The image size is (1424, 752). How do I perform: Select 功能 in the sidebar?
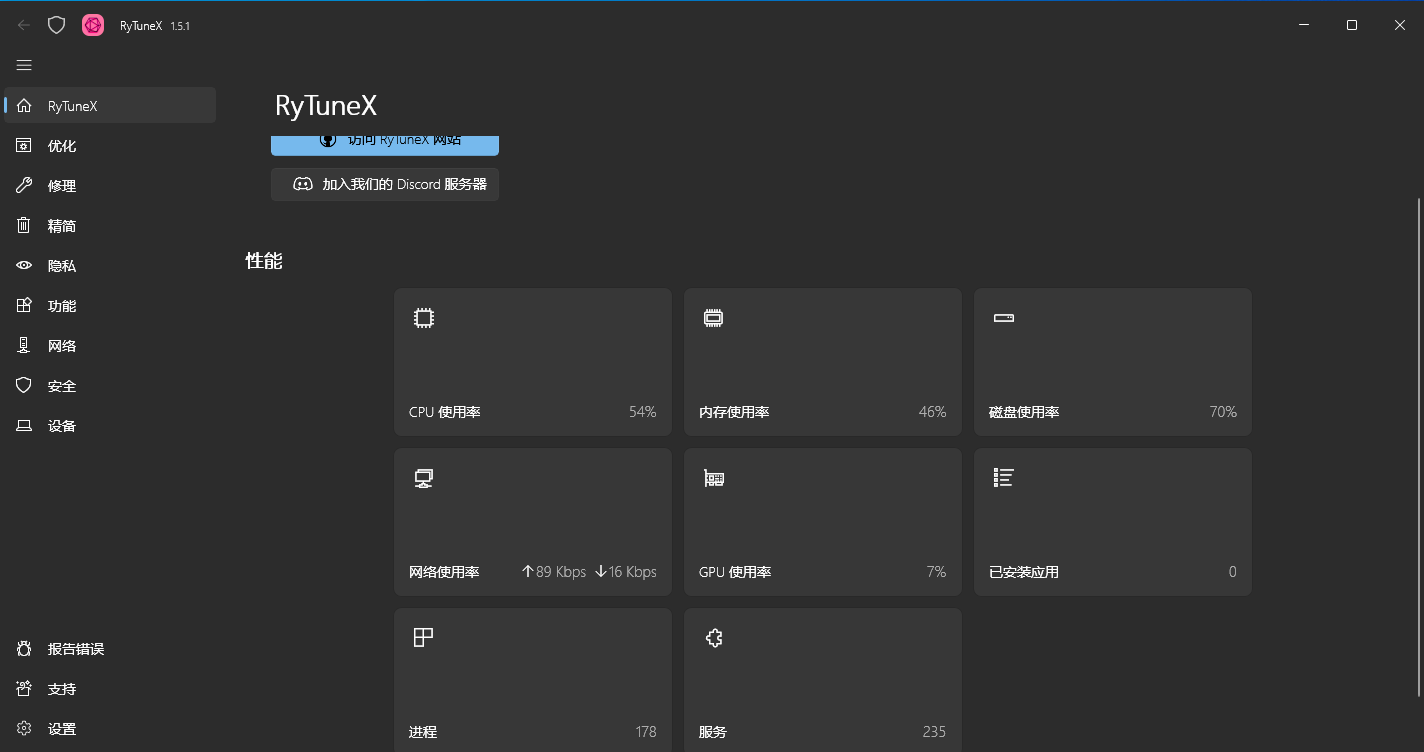click(110, 306)
